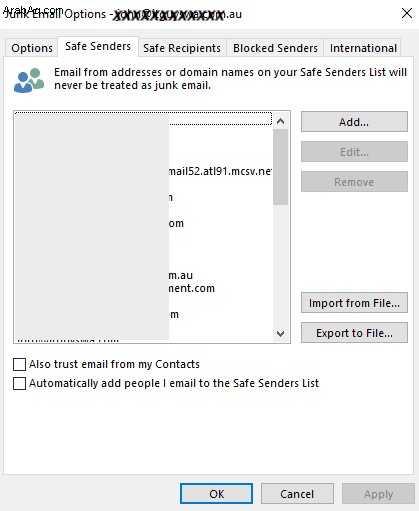Image resolution: width=419 pixels, height=511 pixels.
Task: Click the senders list scrollbar thumb
Action: (280, 167)
